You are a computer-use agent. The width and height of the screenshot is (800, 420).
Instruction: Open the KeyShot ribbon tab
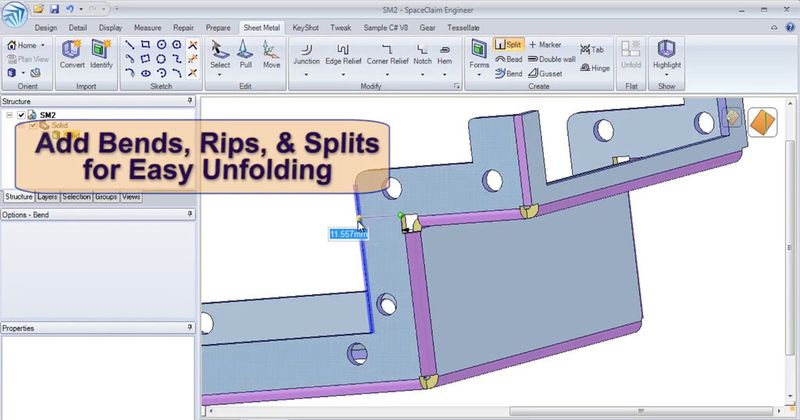[305, 28]
